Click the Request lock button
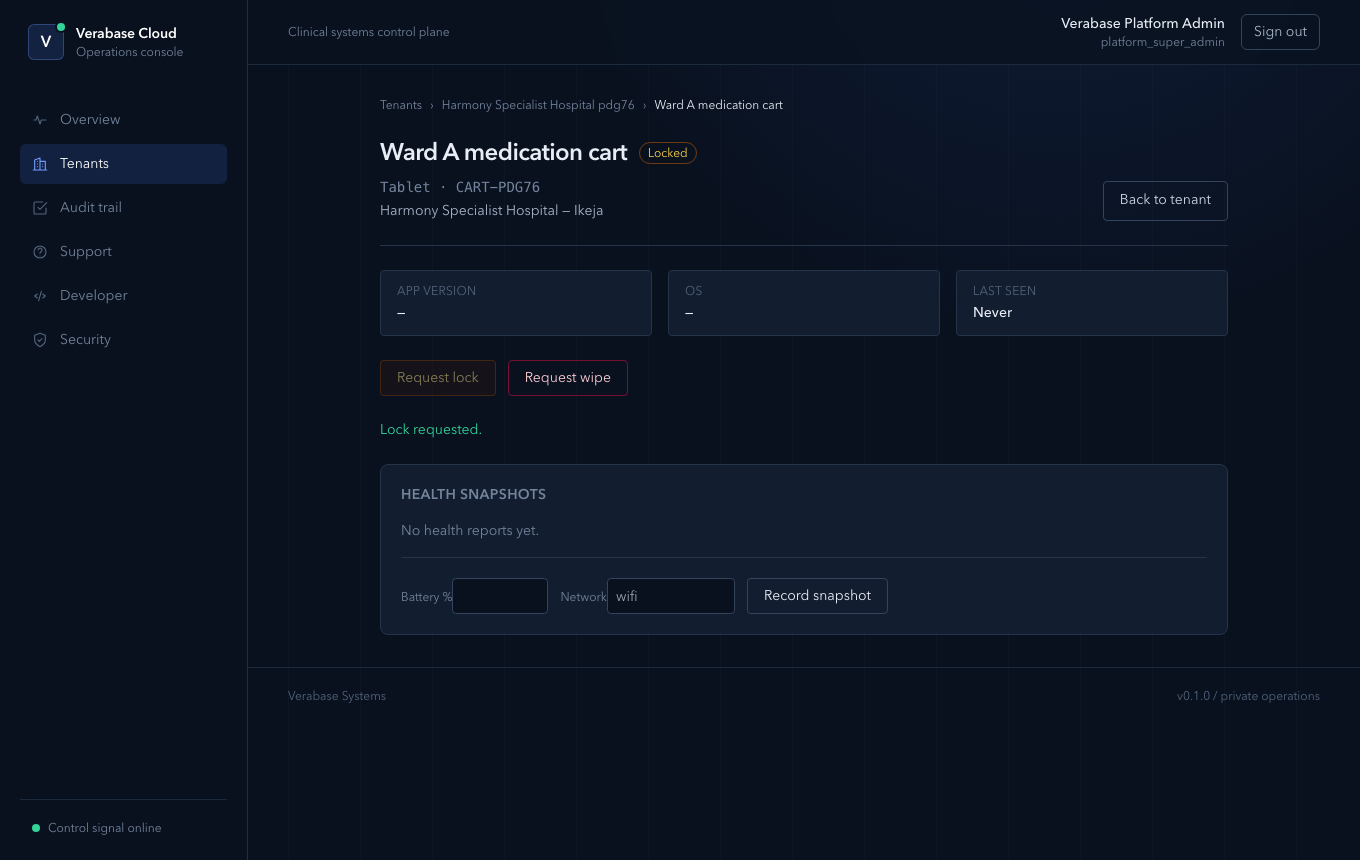Image resolution: width=1360 pixels, height=860 pixels. (x=438, y=378)
